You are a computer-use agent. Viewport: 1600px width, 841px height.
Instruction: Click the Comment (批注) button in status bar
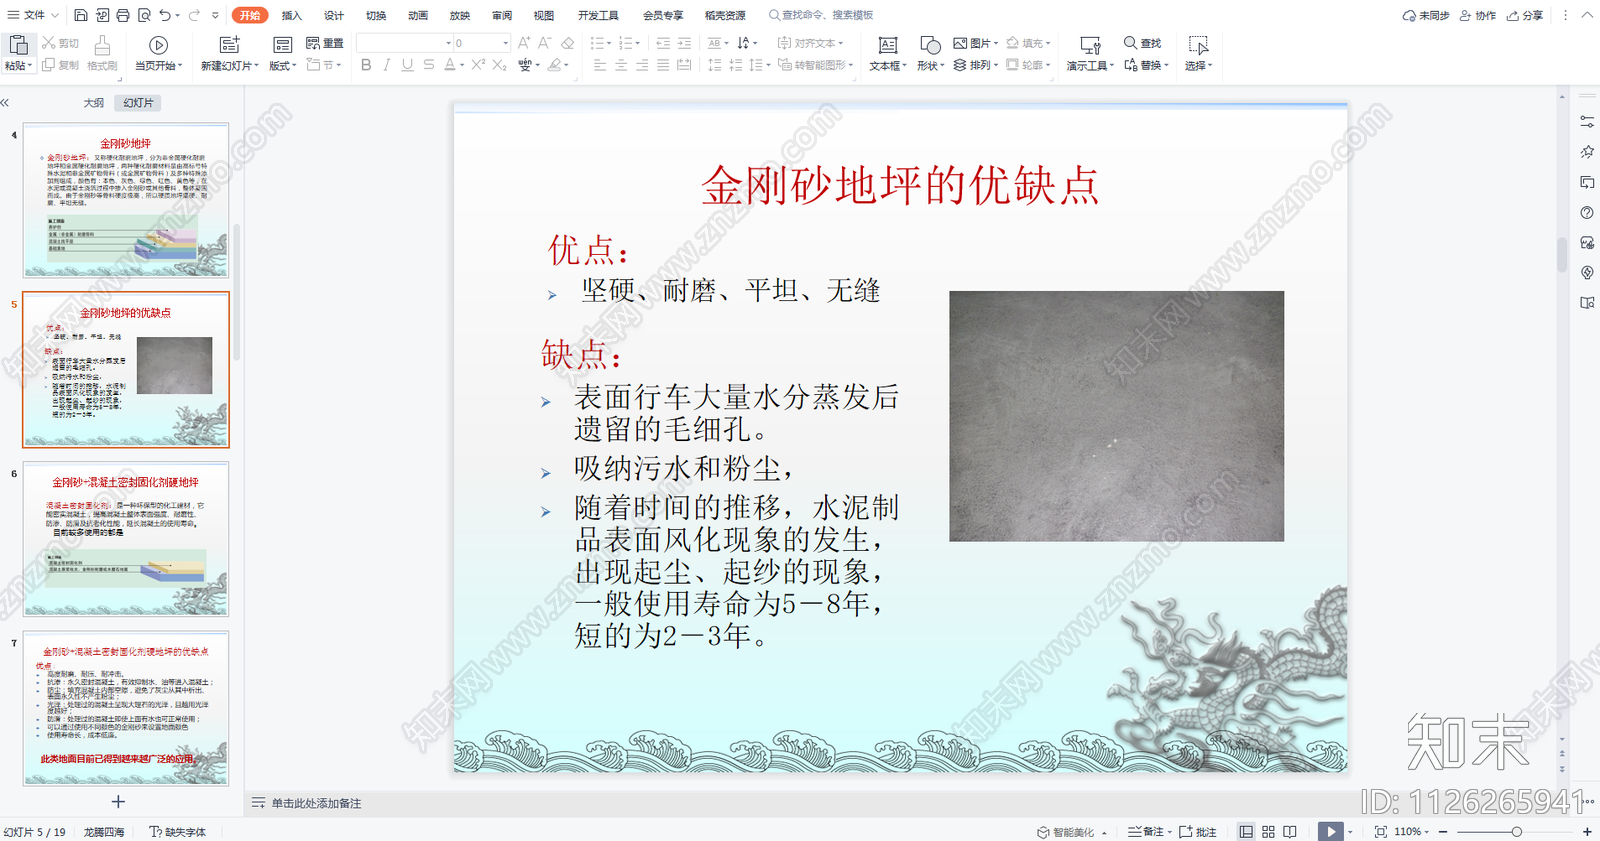(x=1198, y=832)
